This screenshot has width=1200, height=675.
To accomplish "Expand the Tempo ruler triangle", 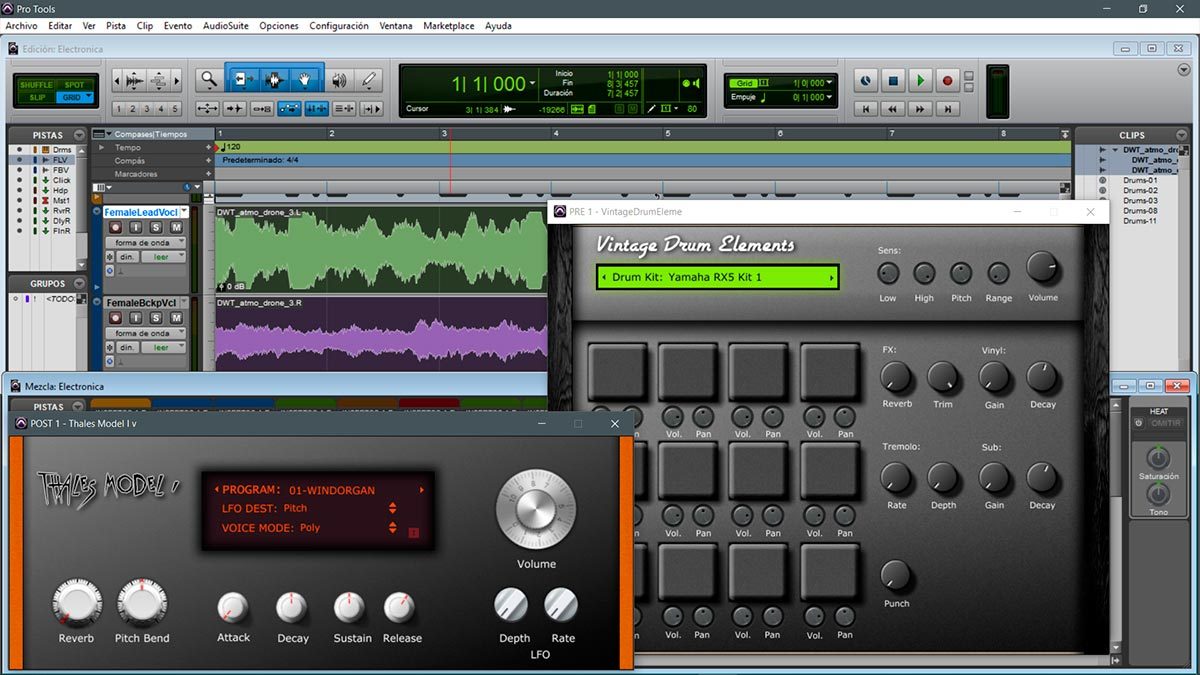I will point(100,147).
